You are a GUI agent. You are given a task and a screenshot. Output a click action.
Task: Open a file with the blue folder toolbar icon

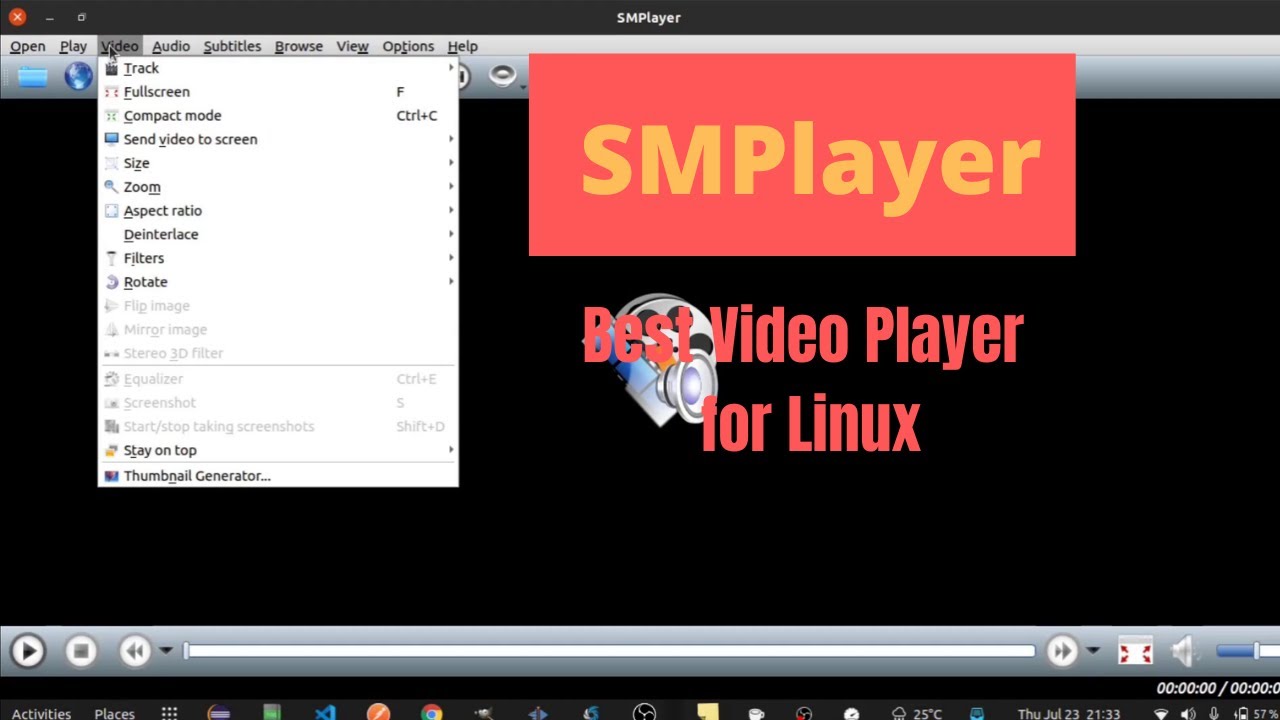[x=32, y=76]
